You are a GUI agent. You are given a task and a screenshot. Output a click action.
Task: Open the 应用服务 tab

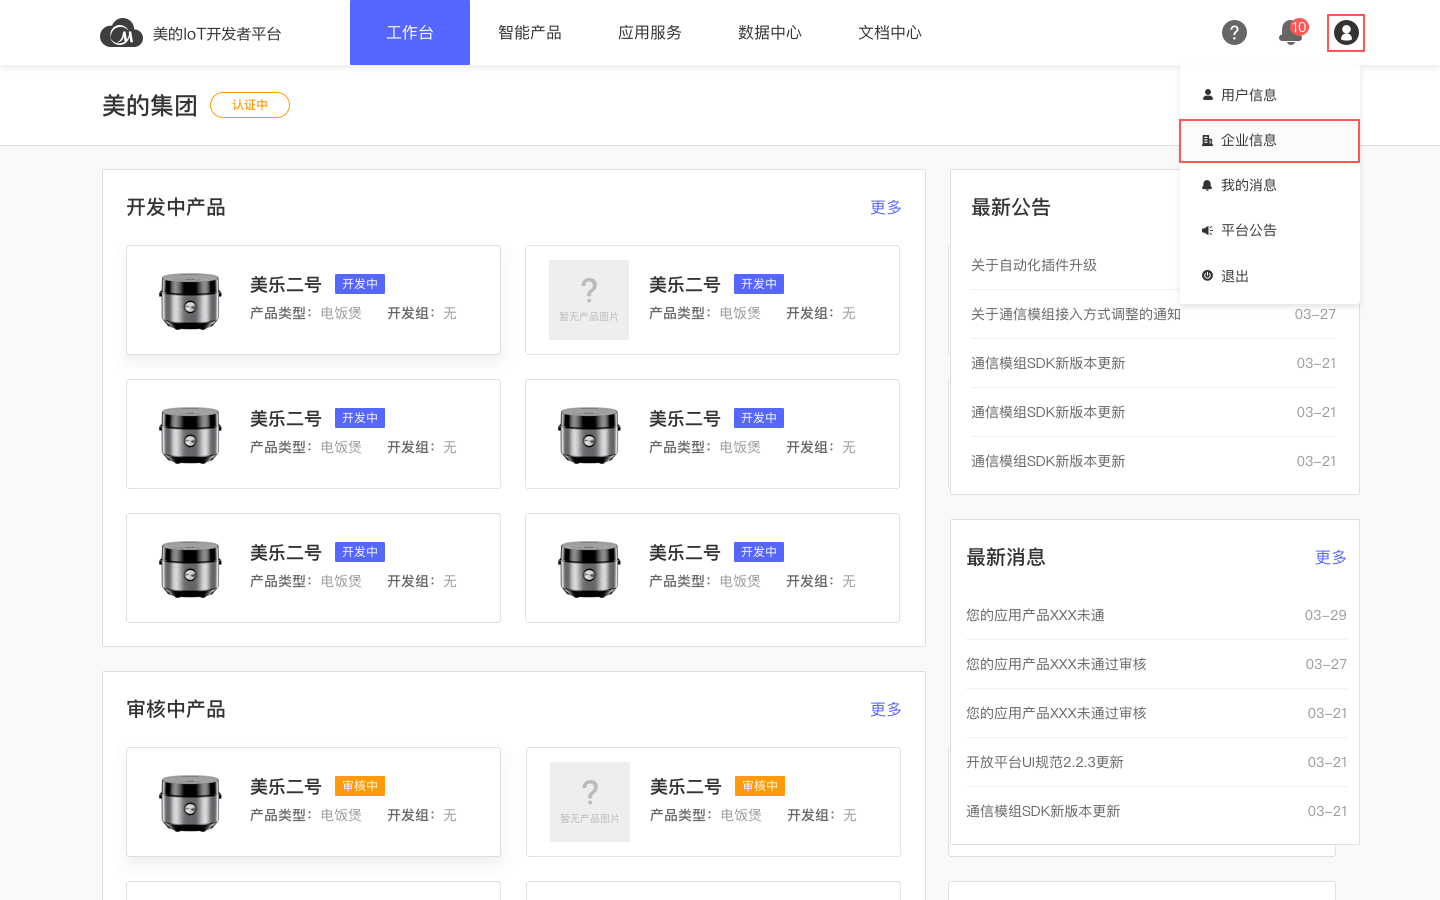650,33
